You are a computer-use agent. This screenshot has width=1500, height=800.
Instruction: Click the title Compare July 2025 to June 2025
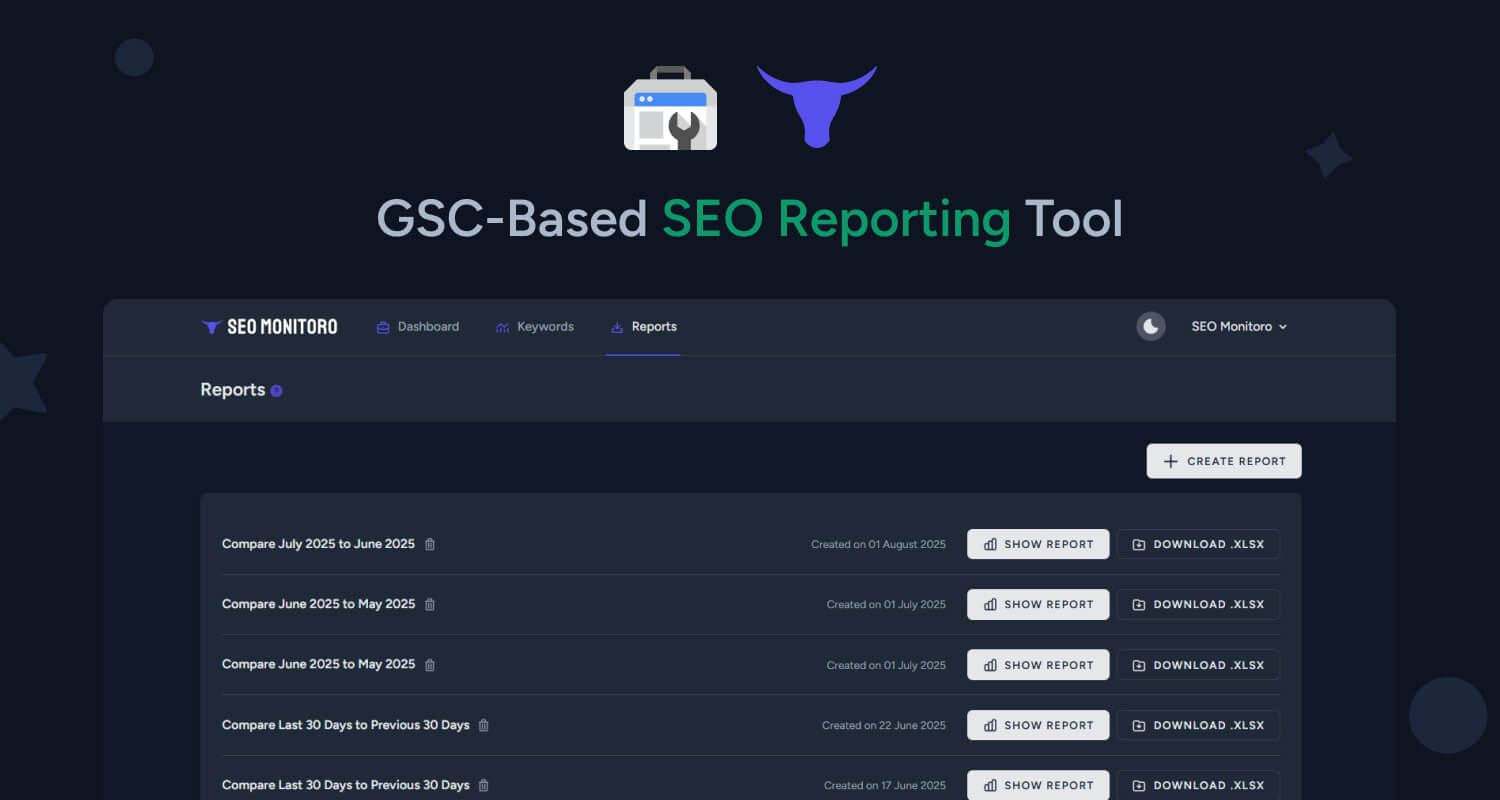(x=318, y=544)
